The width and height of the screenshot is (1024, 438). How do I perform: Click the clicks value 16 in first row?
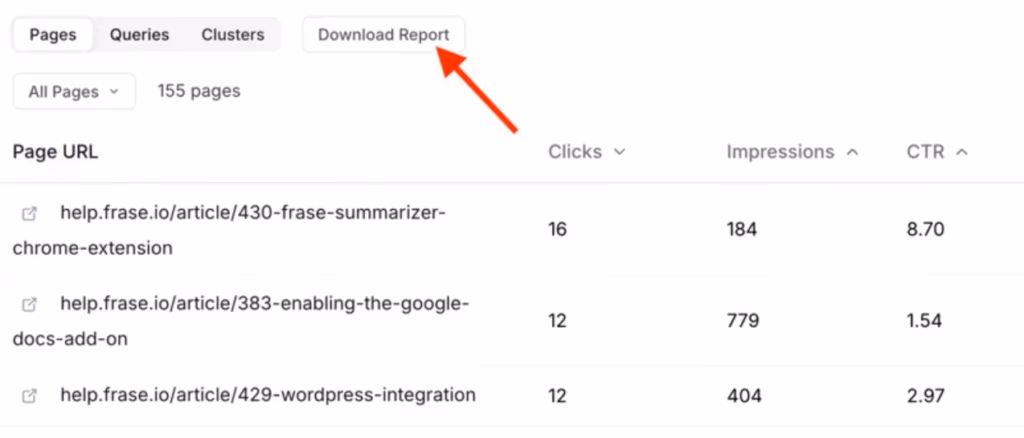[x=557, y=230]
